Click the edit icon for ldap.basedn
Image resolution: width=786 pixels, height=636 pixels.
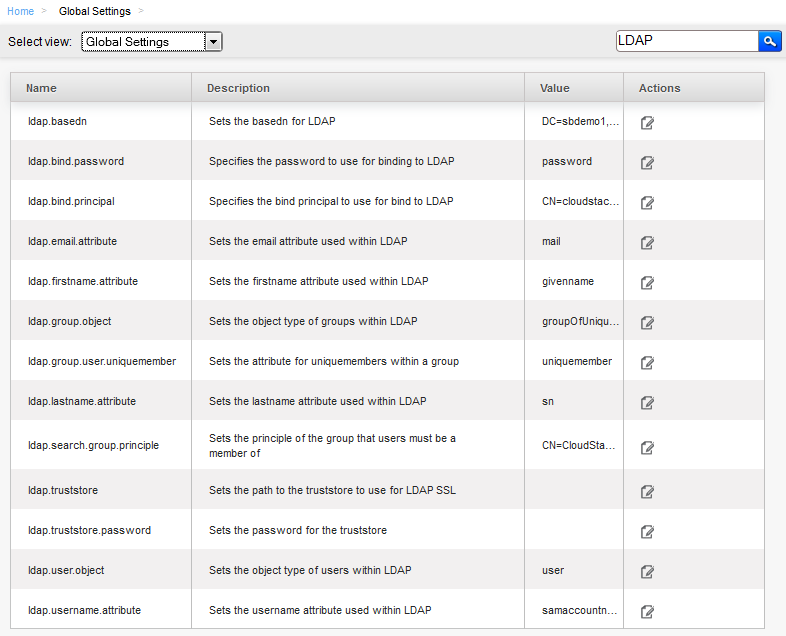[x=647, y=122]
